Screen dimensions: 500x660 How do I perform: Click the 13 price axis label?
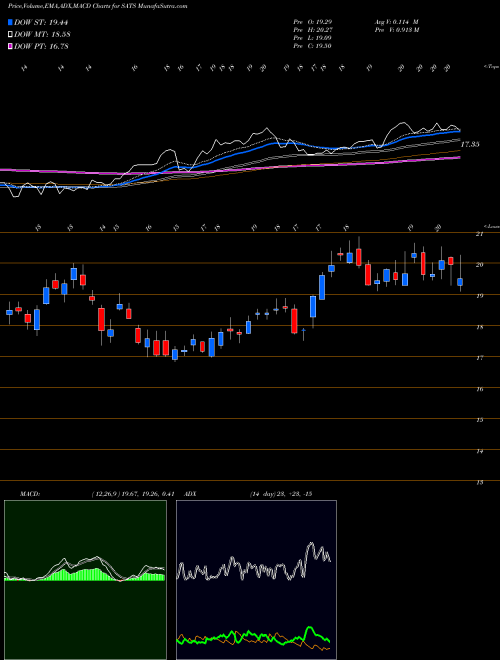click(x=479, y=482)
